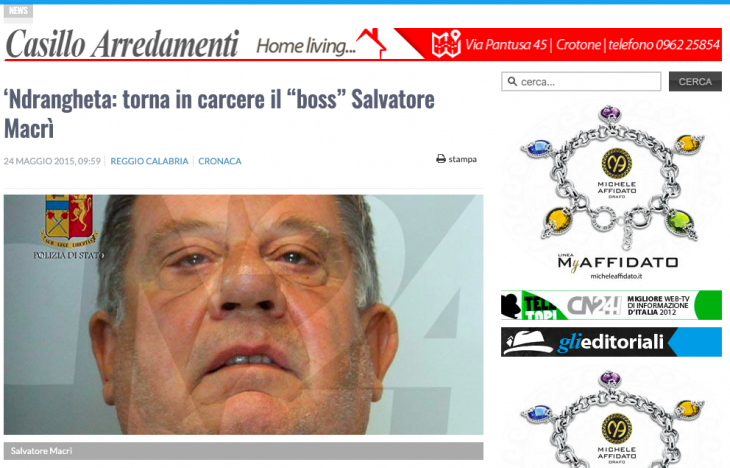The image size is (730, 468).
Task: Click the gli editoriali banner
Action: pyautogui.click(x=611, y=342)
